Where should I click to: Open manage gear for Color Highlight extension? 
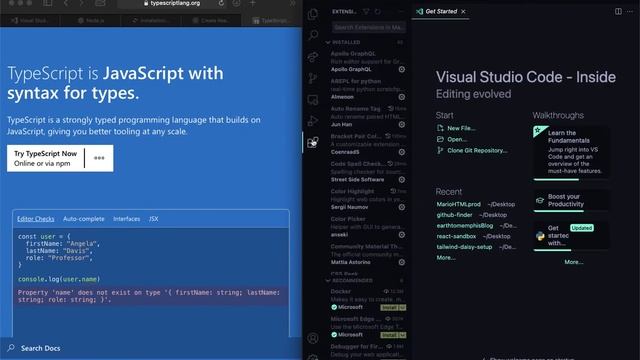[x=402, y=207]
